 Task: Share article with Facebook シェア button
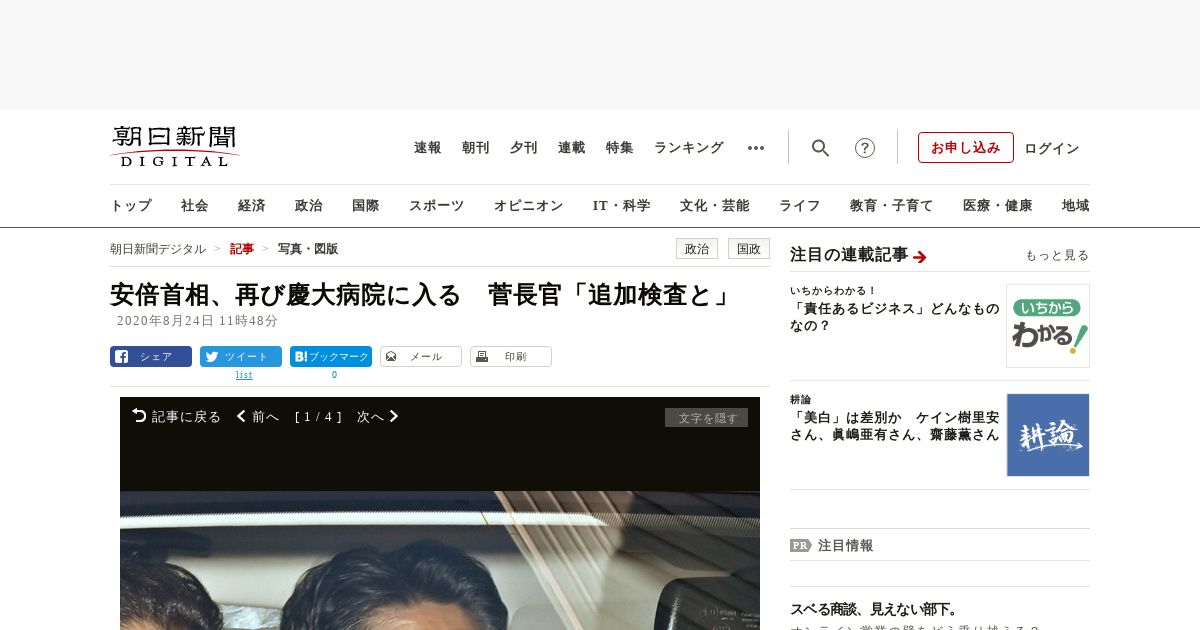pyautogui.click(x=151, y=357)
